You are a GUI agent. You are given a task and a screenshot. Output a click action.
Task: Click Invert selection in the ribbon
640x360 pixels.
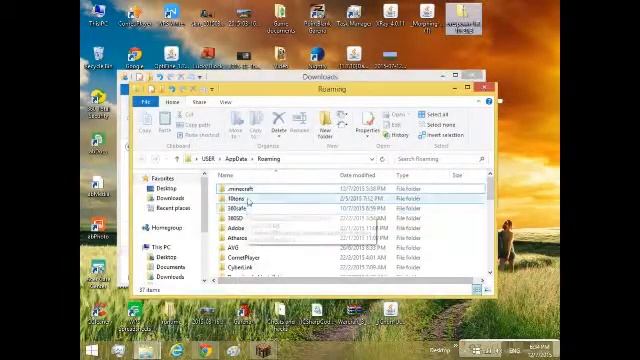[x=441, y=135]
